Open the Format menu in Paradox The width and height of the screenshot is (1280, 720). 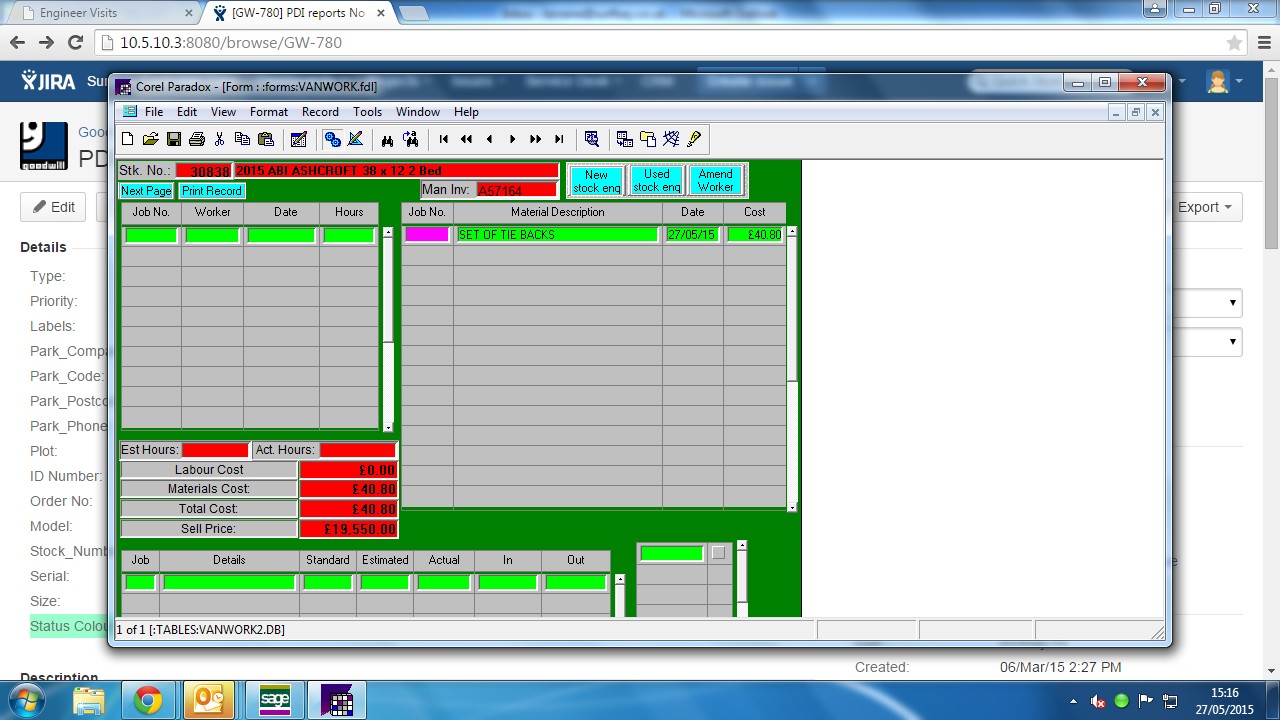pyautogui.click(x=269, y=112)
